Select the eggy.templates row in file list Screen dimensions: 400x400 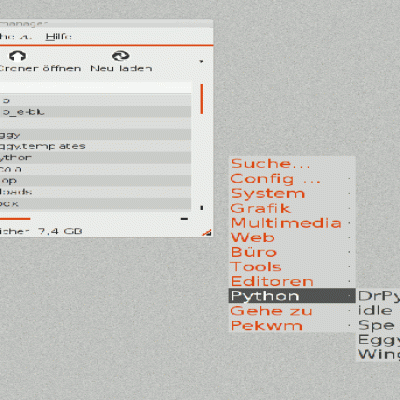pos(95,146)
